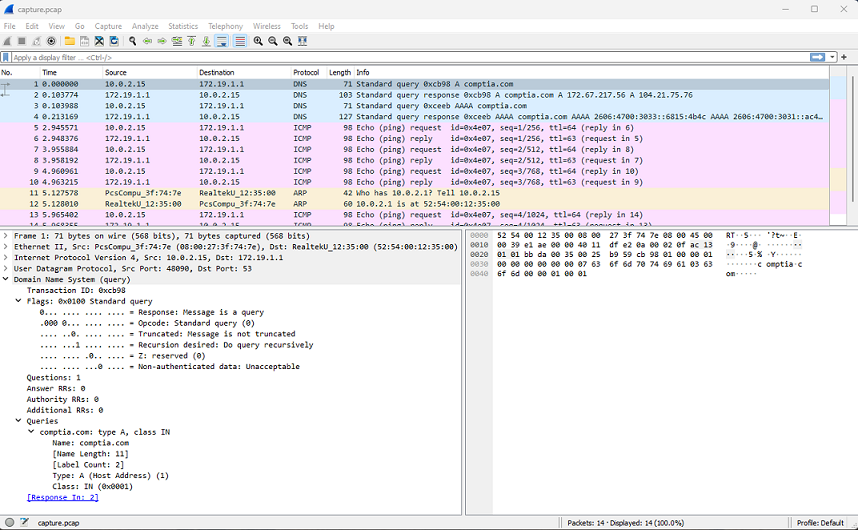Open the capture options dialog
The width and height of the screenshot is (858, 530).
click(x=51, y=41)
